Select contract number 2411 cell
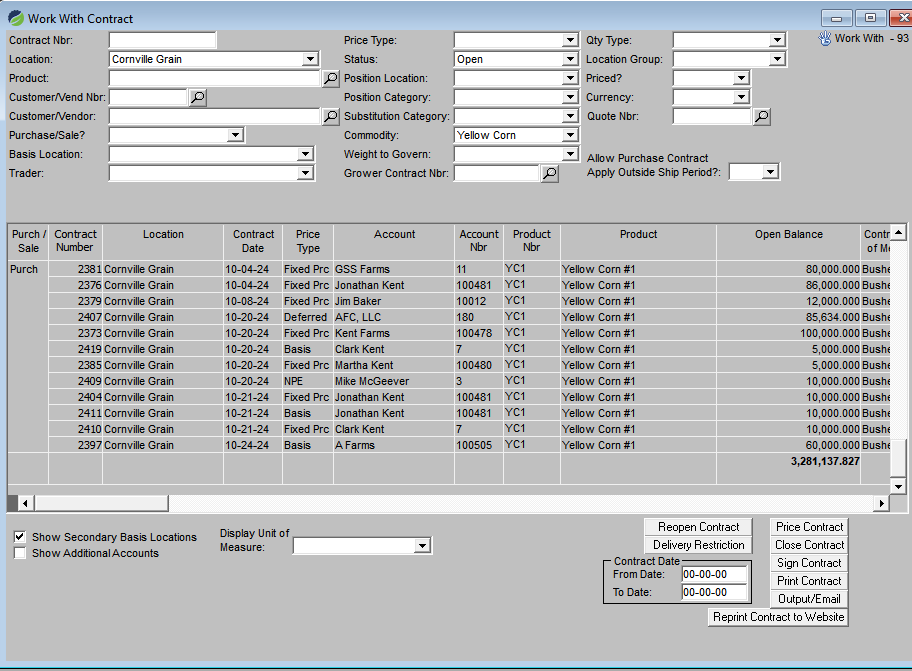Viewport: 912px width, 671px height. pyautogui.click(x=76, y=413)
